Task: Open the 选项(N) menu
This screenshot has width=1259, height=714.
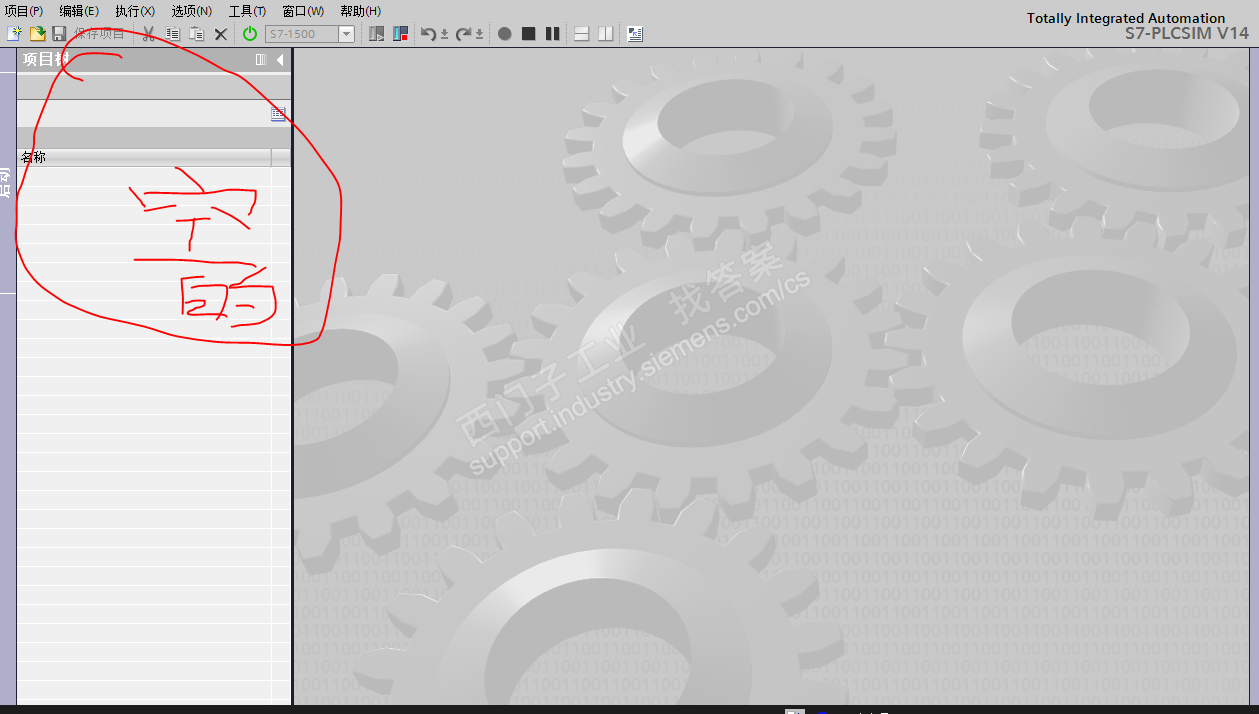Action: coord(192,11)
